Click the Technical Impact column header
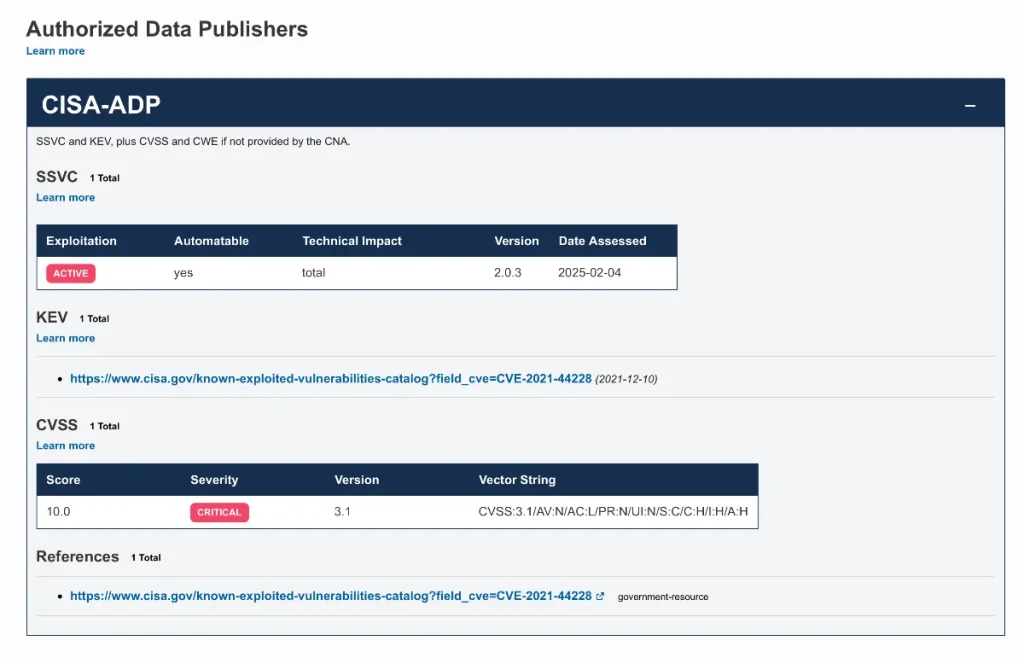Screen dimensions: 1024x658 (x=351, y=241)
